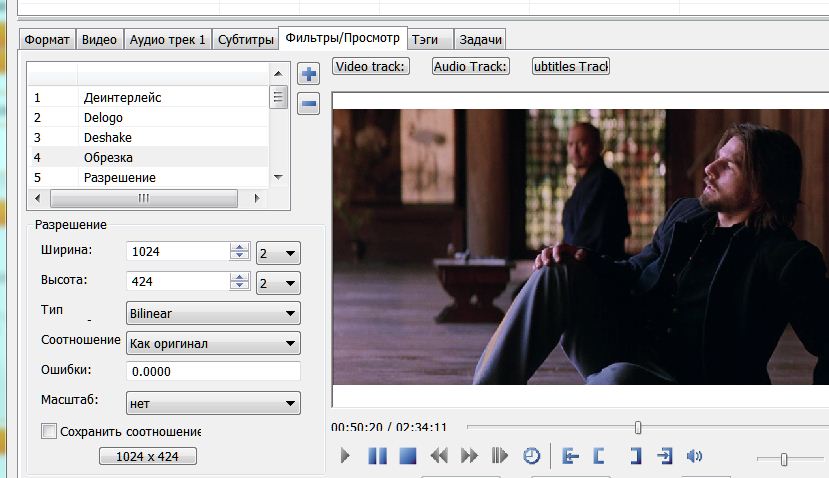The image size is (829, 478).
Task: Set trim start bracket
Action: pyautogui.click(x=599, y=455)
